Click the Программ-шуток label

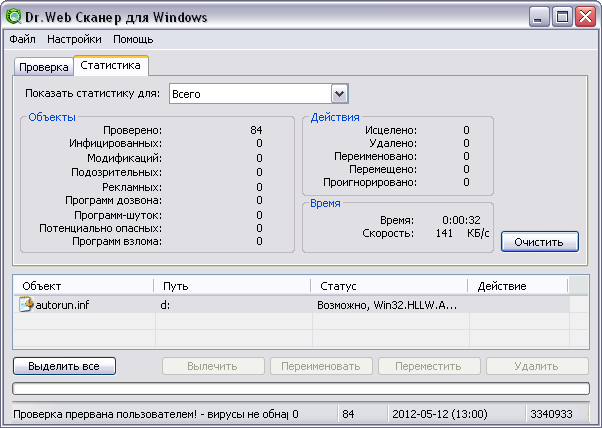pos(118,215)
